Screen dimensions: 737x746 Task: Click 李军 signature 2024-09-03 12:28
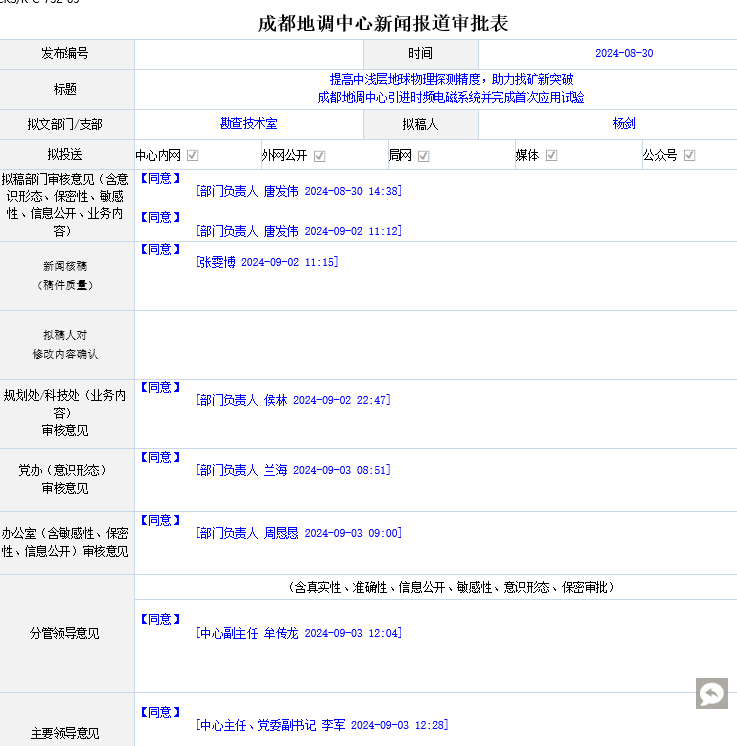tap(322, 725)
